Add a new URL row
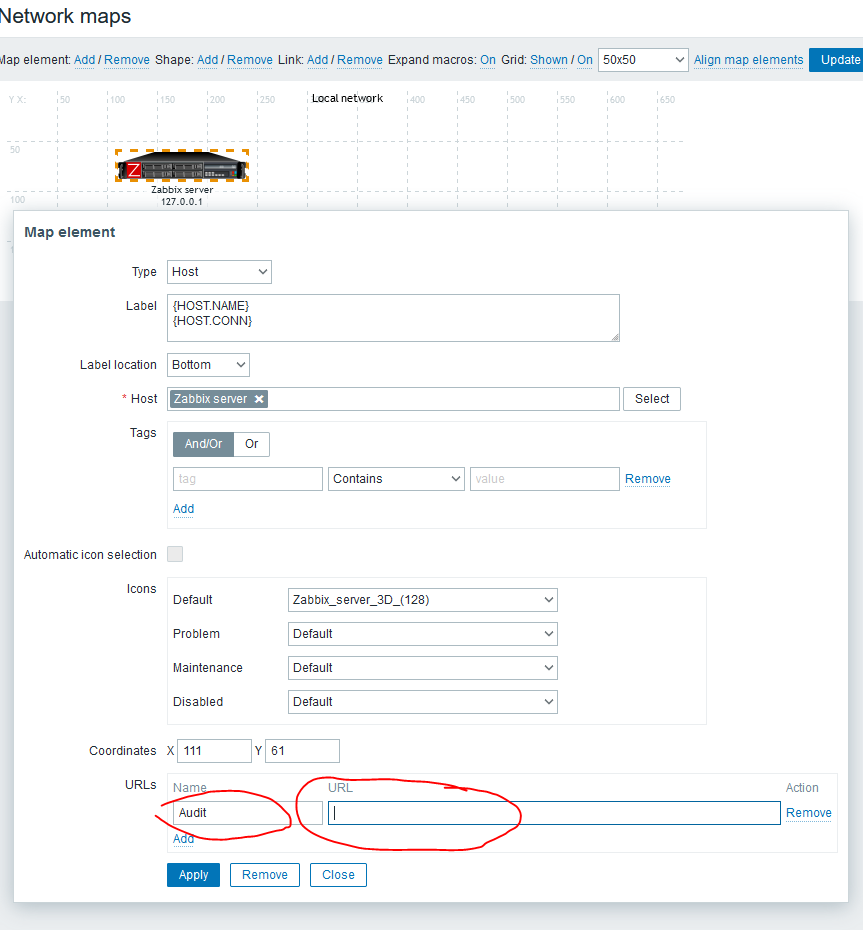 183,839
